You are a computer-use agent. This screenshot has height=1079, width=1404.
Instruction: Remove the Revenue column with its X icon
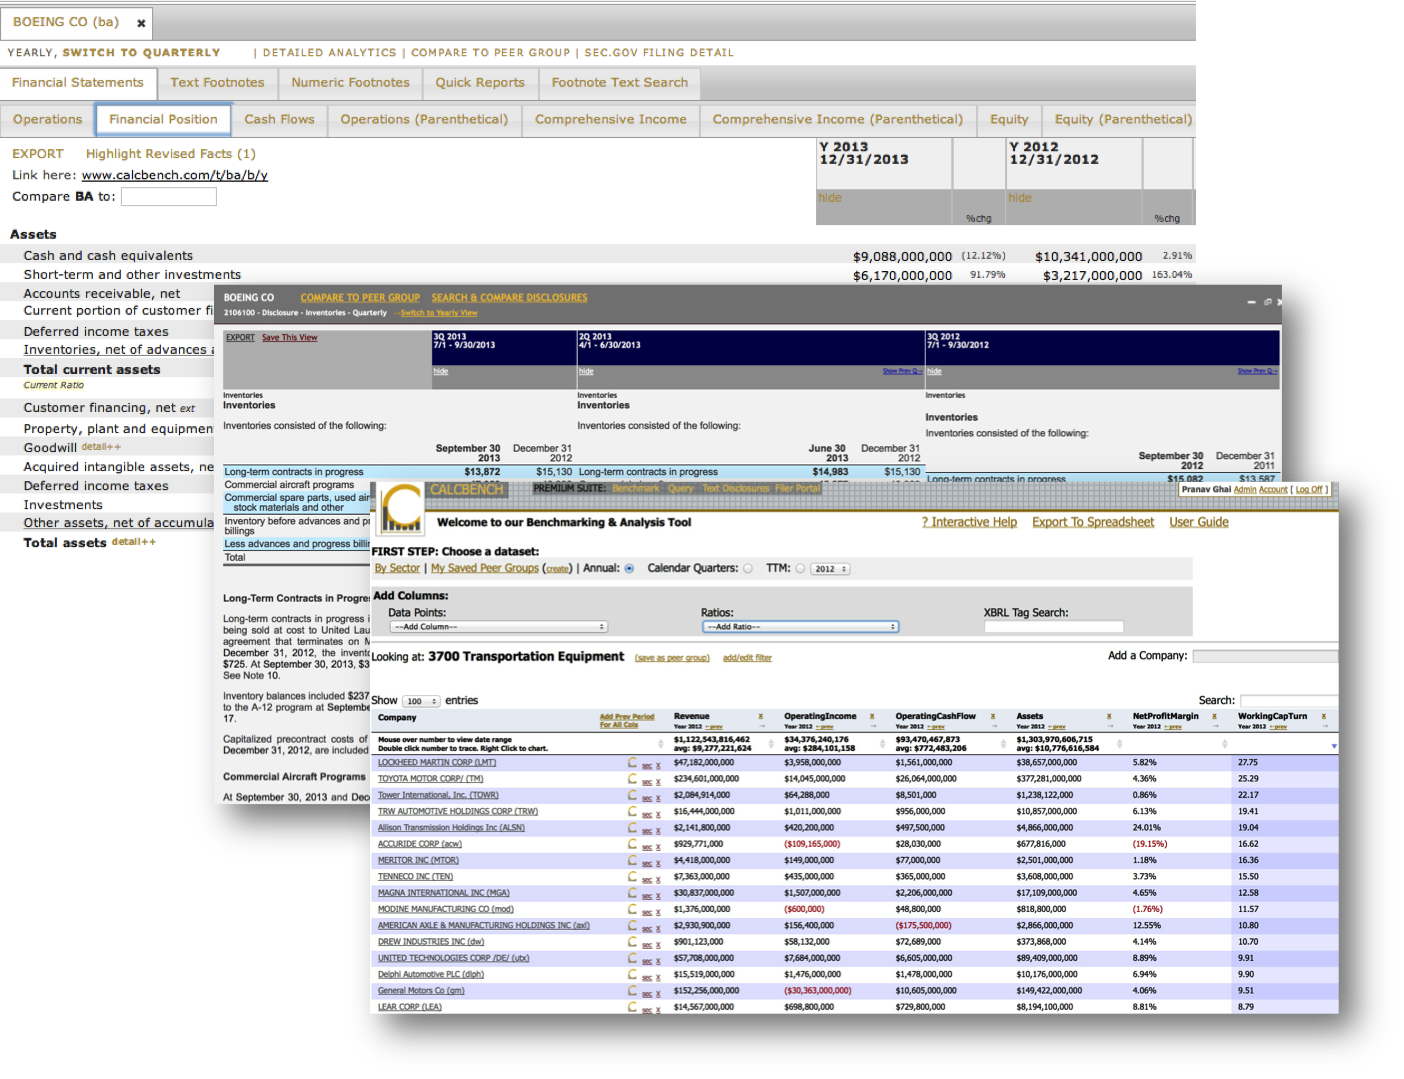[760, 717]
